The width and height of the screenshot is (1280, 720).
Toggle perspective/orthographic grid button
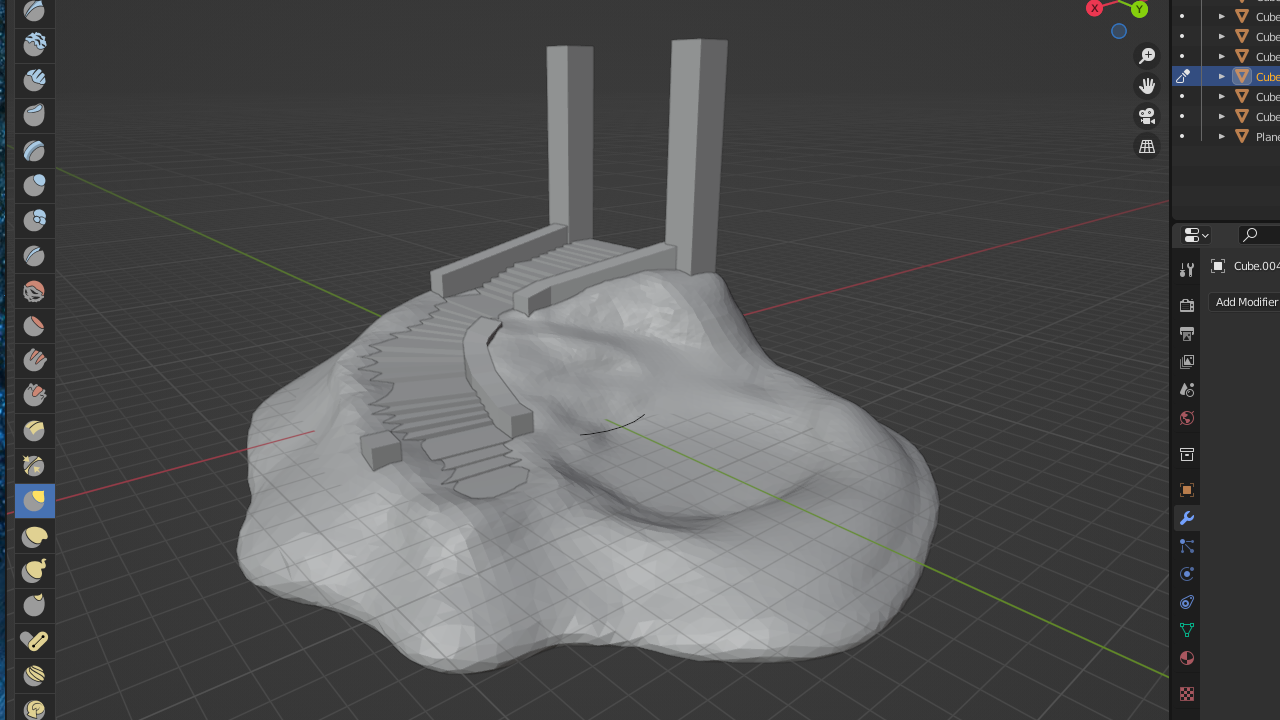tap(1147, 146)
